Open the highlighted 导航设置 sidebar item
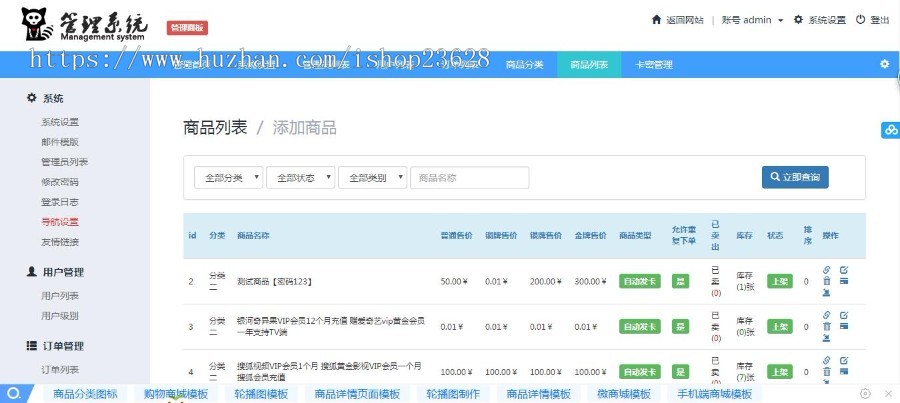This screenshot has width=900, height=403. coord(60,222)
